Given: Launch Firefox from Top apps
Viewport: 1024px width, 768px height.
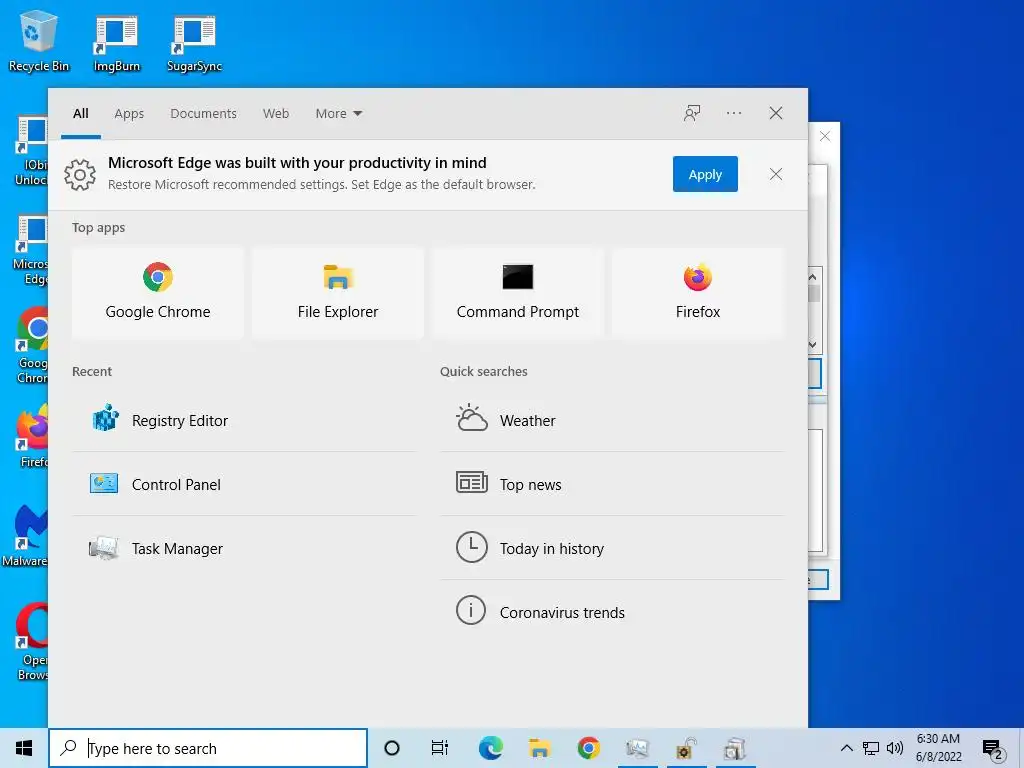Looking at the screenshot, I should (697, 293).
